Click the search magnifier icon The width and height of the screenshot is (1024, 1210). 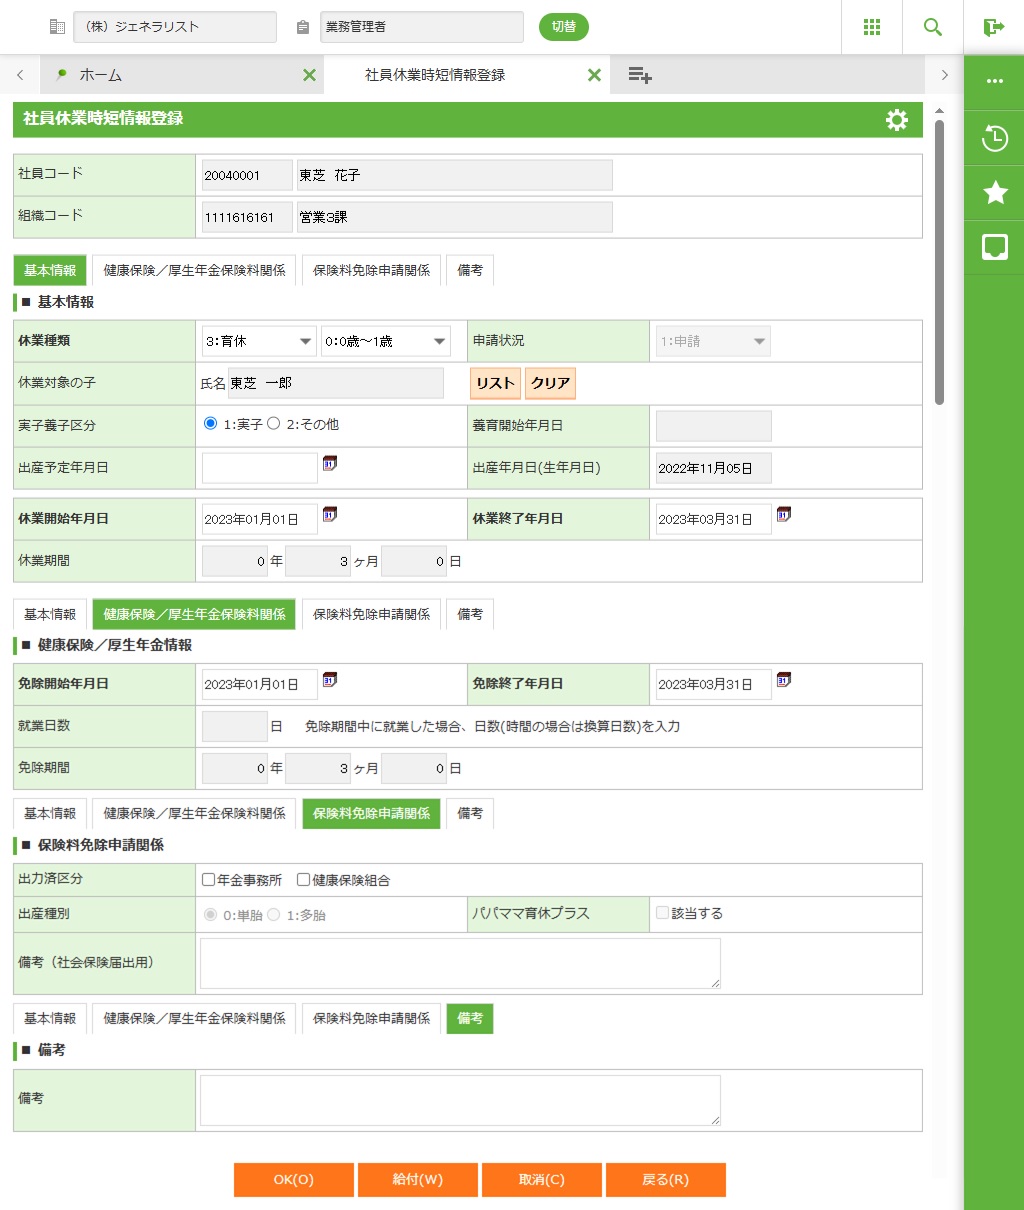coord(933,27)
